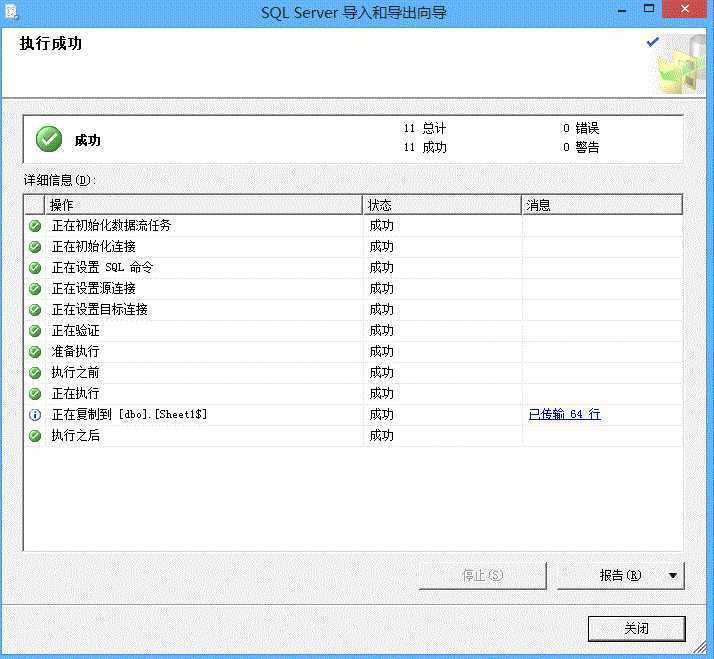Click the database wizard graphic in header
This screenshot has height=659, width=714.
click(680, 64)
